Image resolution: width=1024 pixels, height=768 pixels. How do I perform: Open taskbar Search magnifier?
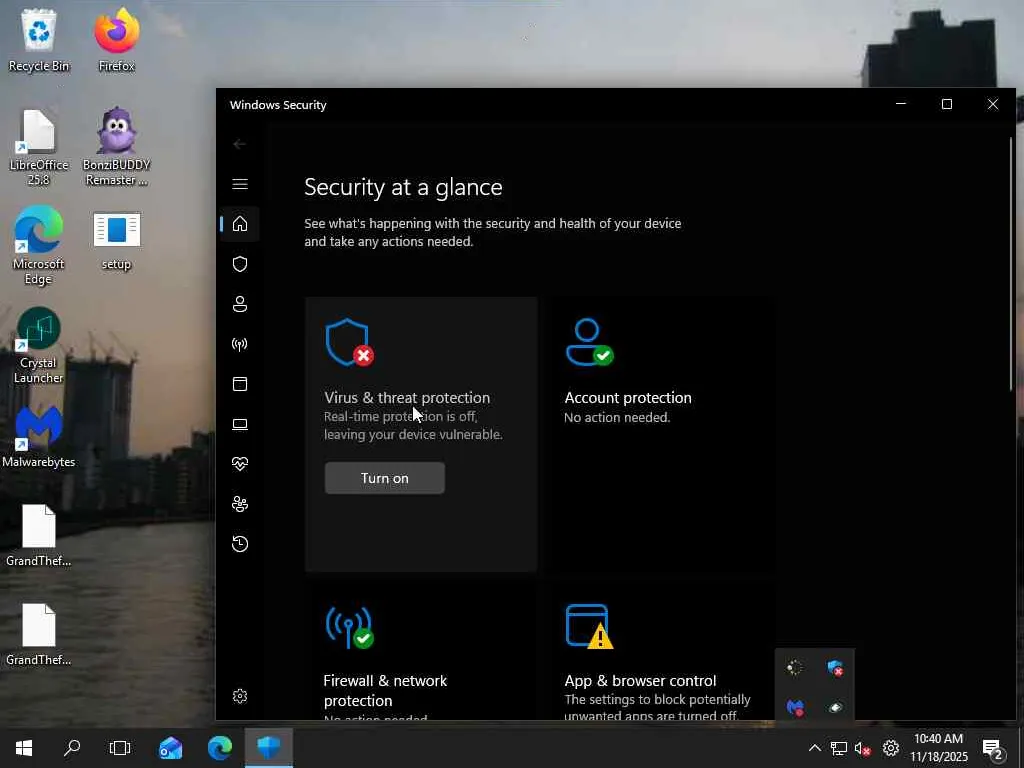[72, 748]
